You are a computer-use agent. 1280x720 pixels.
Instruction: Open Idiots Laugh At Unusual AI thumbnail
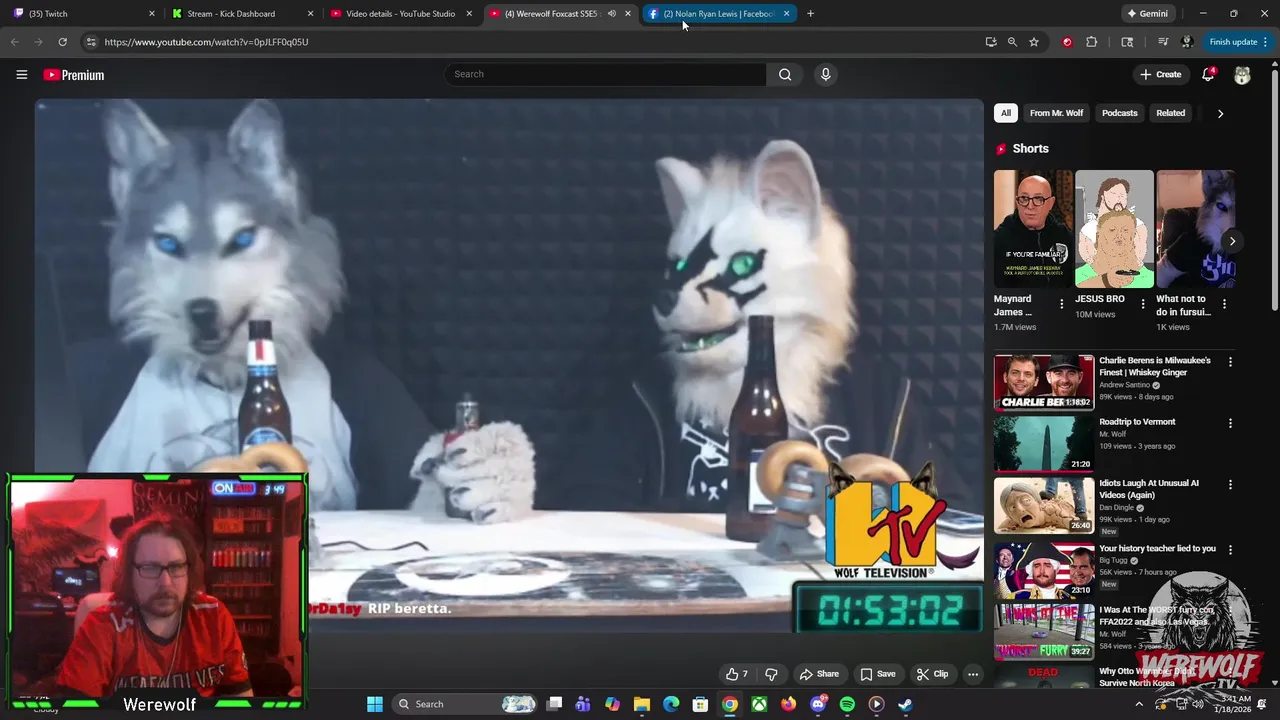click(1044, 505)
